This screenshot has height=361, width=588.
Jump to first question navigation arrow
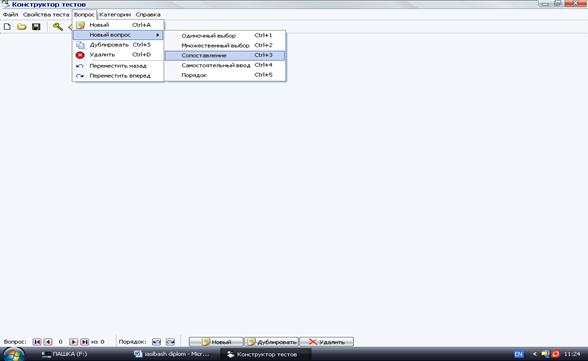pos(37,342)
